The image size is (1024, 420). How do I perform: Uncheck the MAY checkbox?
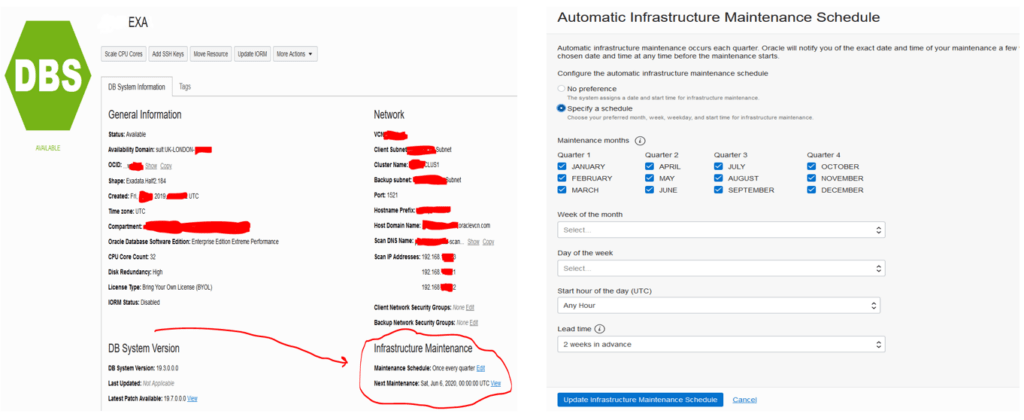(649, 178)
